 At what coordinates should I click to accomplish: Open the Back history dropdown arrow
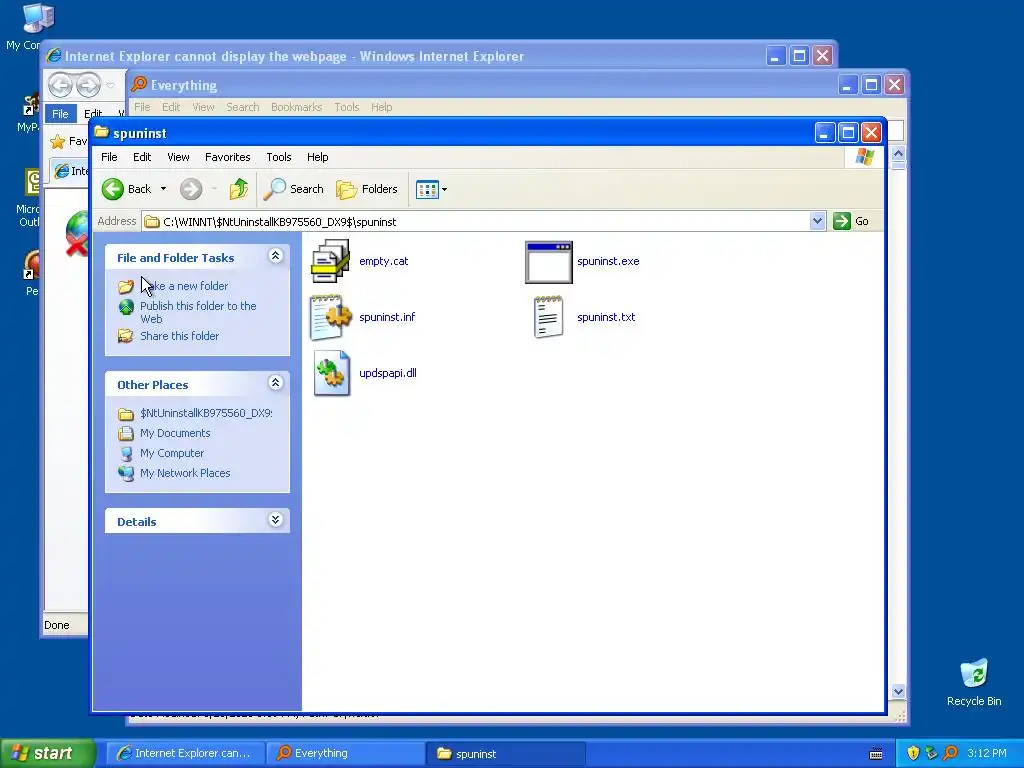click(x=163, y=189)
